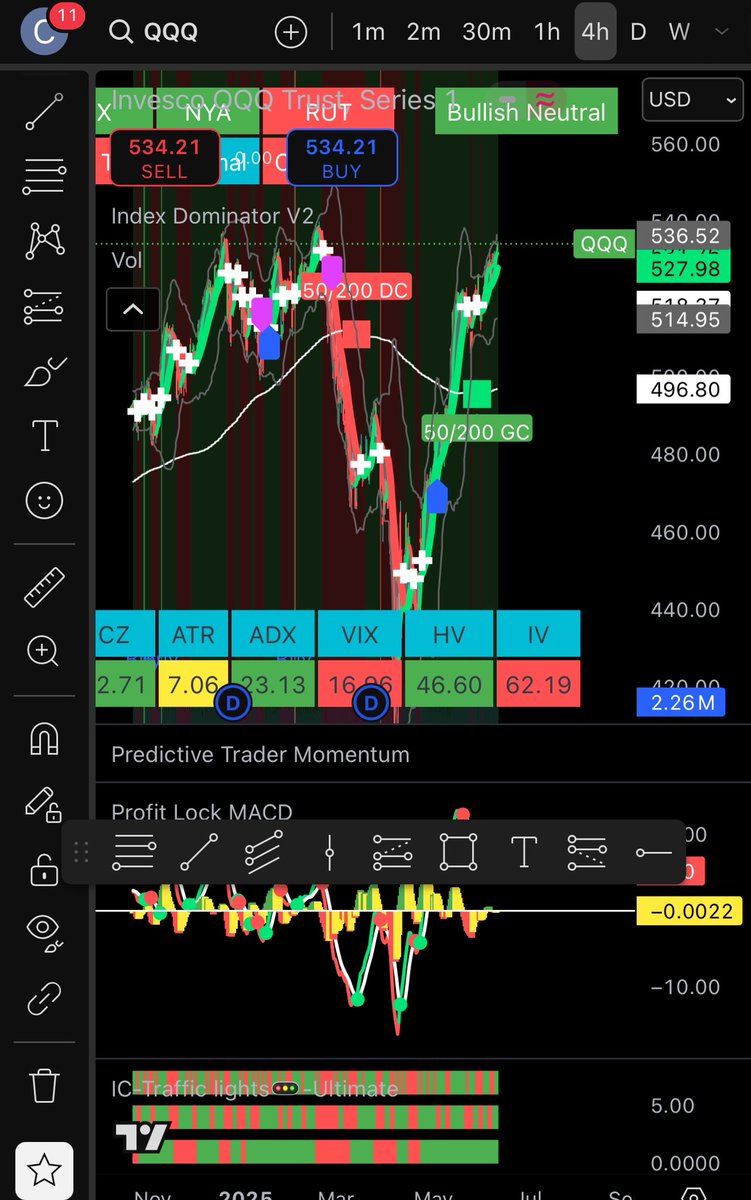
Task: Open the USD currency dropdown
Action: [x=694, y=99]
